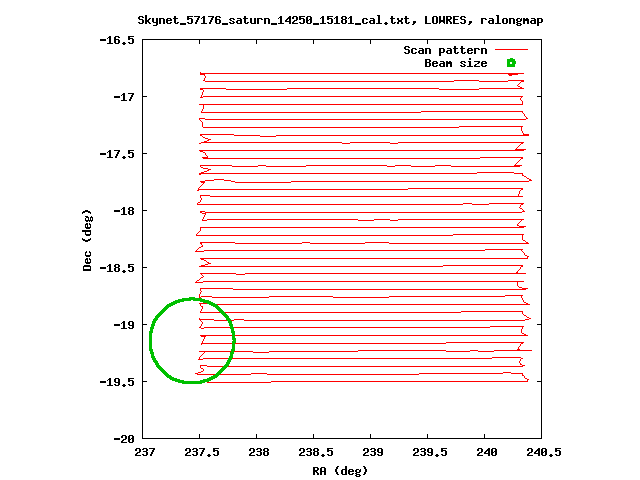The width and height of the screenshot is (640, 480).
Task: Click the 'RA (deg)' axis label
Action: click(x=340, y=471)
